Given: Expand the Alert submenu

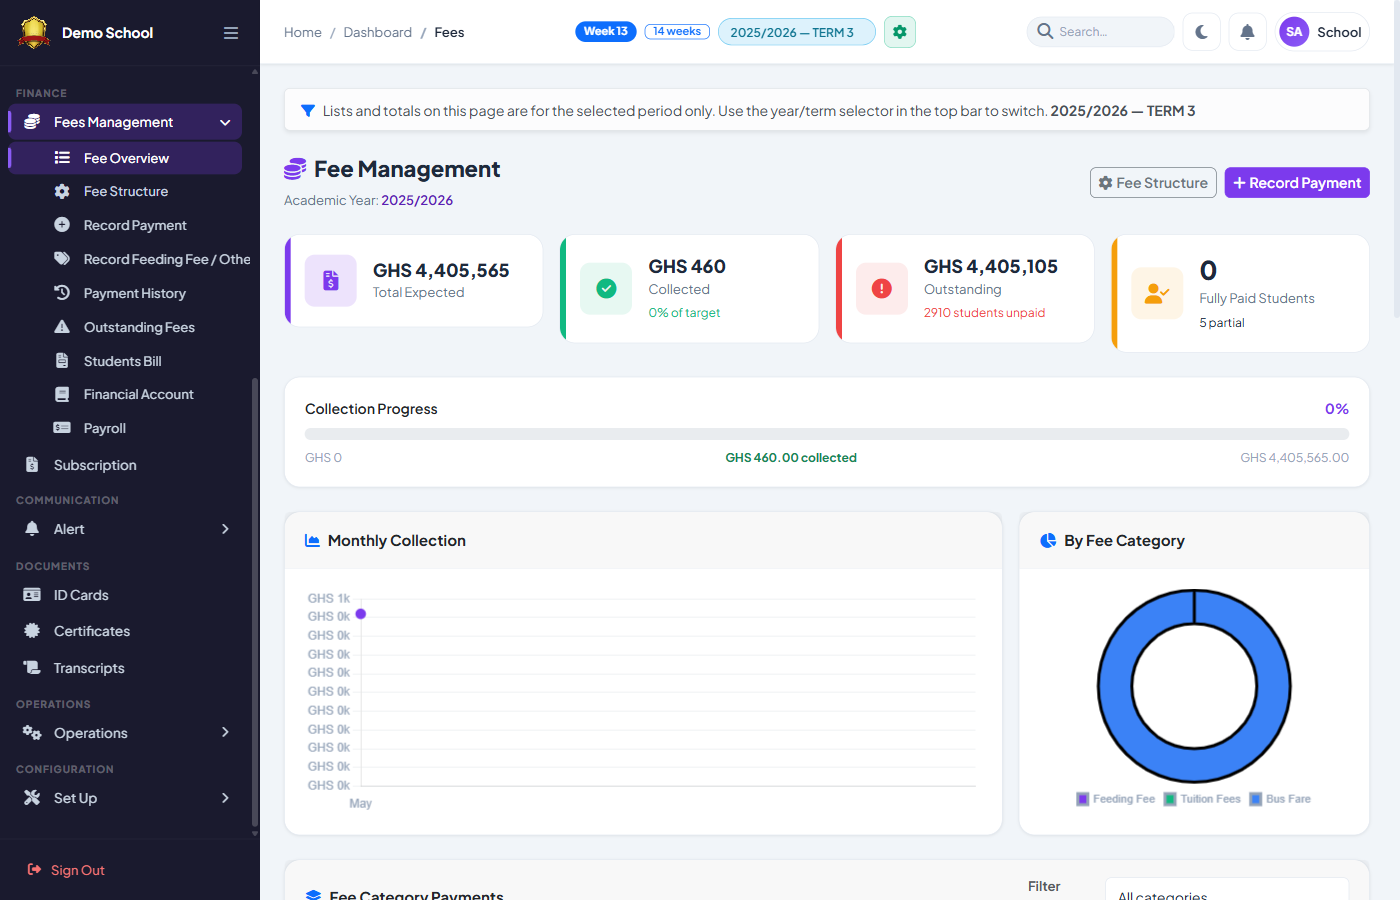Looking at the screenshot, I should click(225, 529).
